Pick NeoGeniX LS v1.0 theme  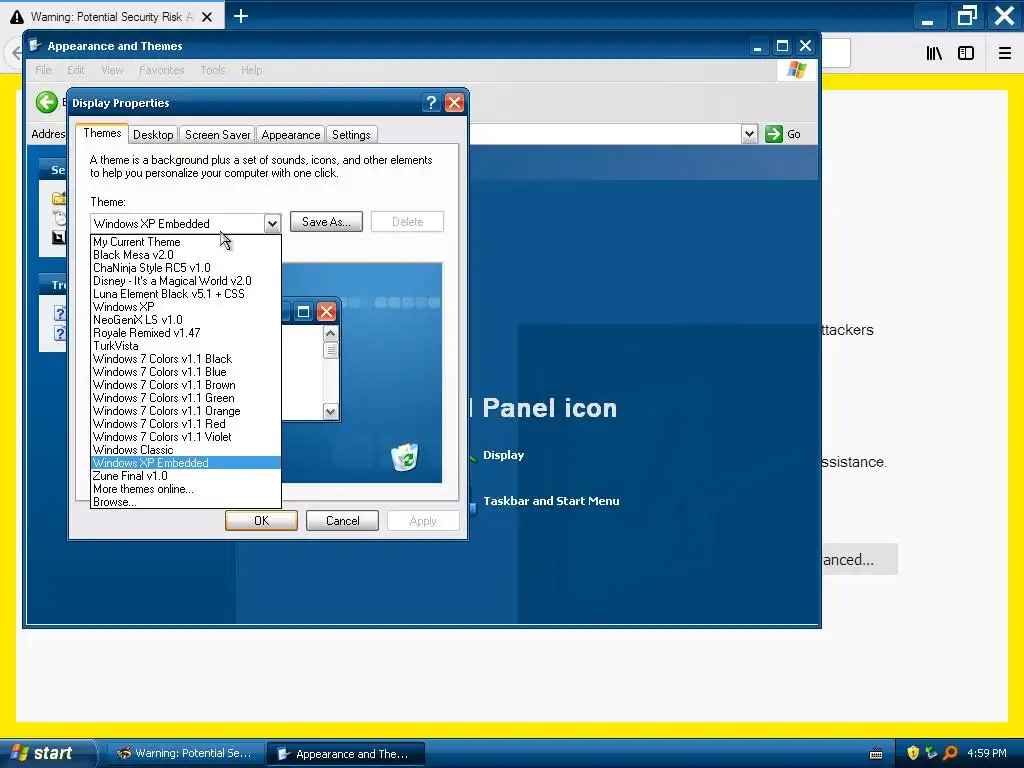[186, 320]
